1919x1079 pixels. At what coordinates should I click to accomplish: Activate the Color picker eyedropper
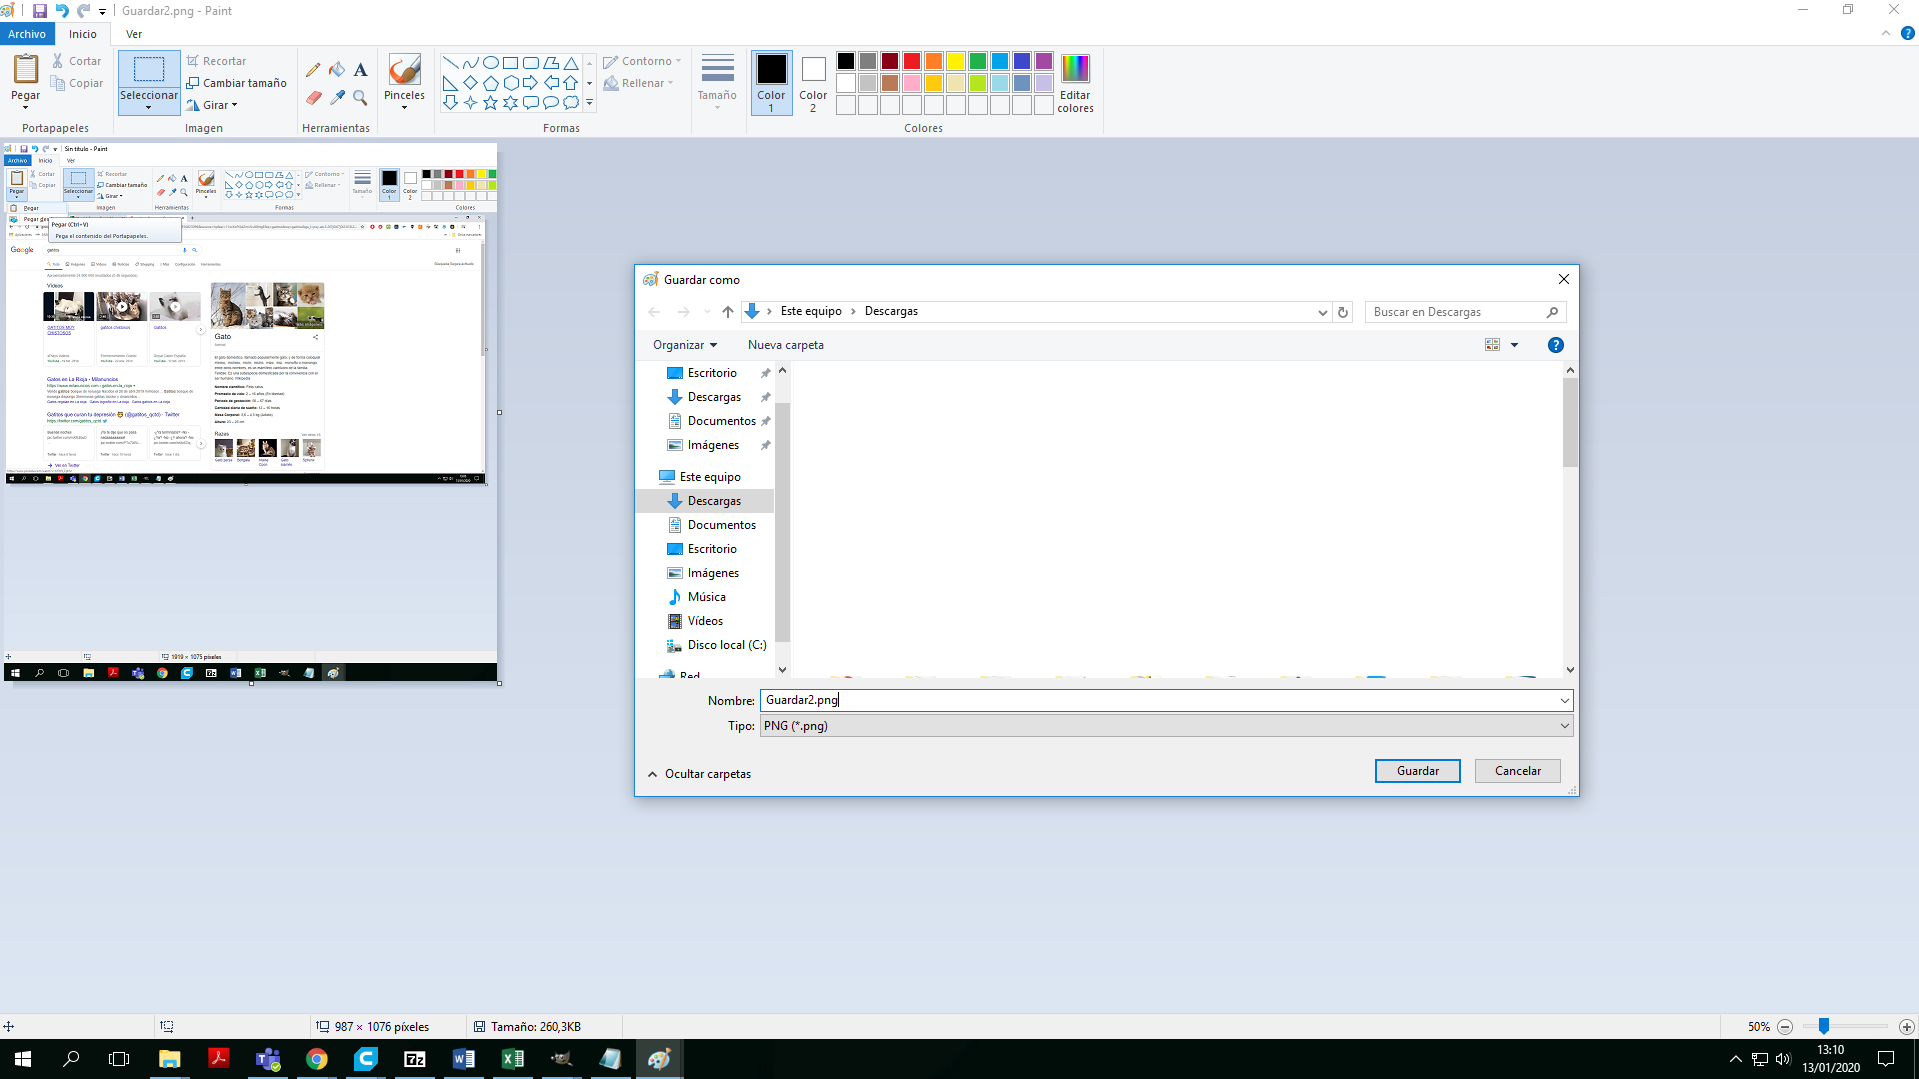(337, 98)
